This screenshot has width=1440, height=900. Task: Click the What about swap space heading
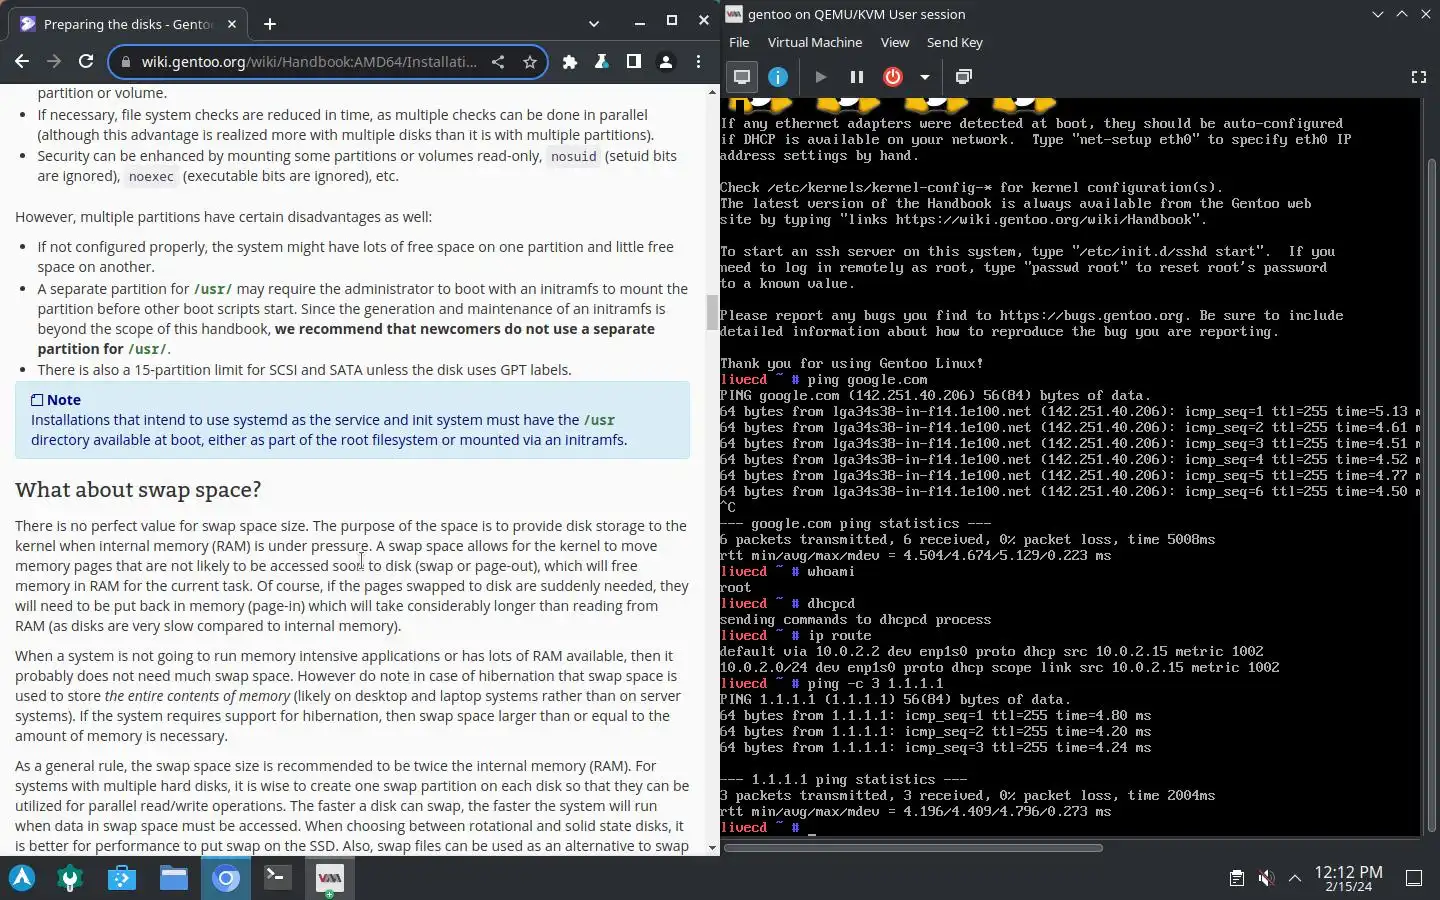click(138, 489)
